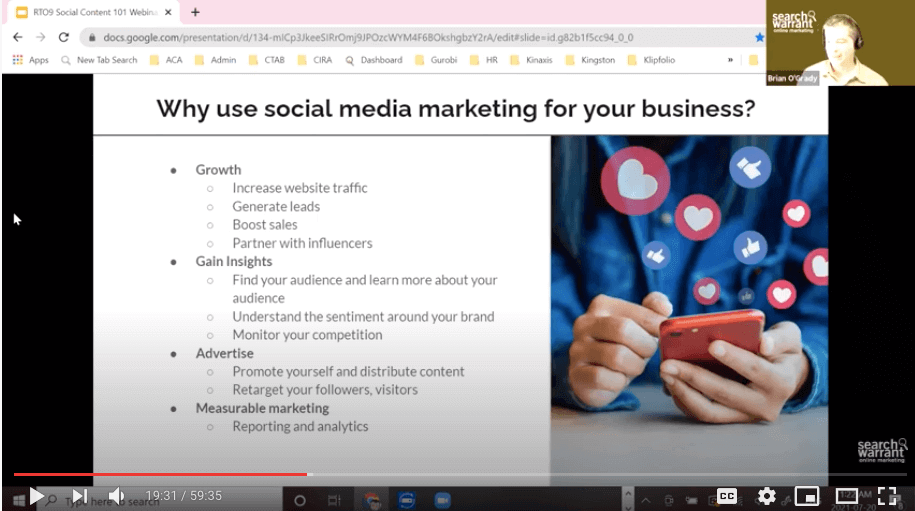The width and height of the screenshot is (915, 511).
Task: Open a new tab with plus button
Action: pos(195,12)
